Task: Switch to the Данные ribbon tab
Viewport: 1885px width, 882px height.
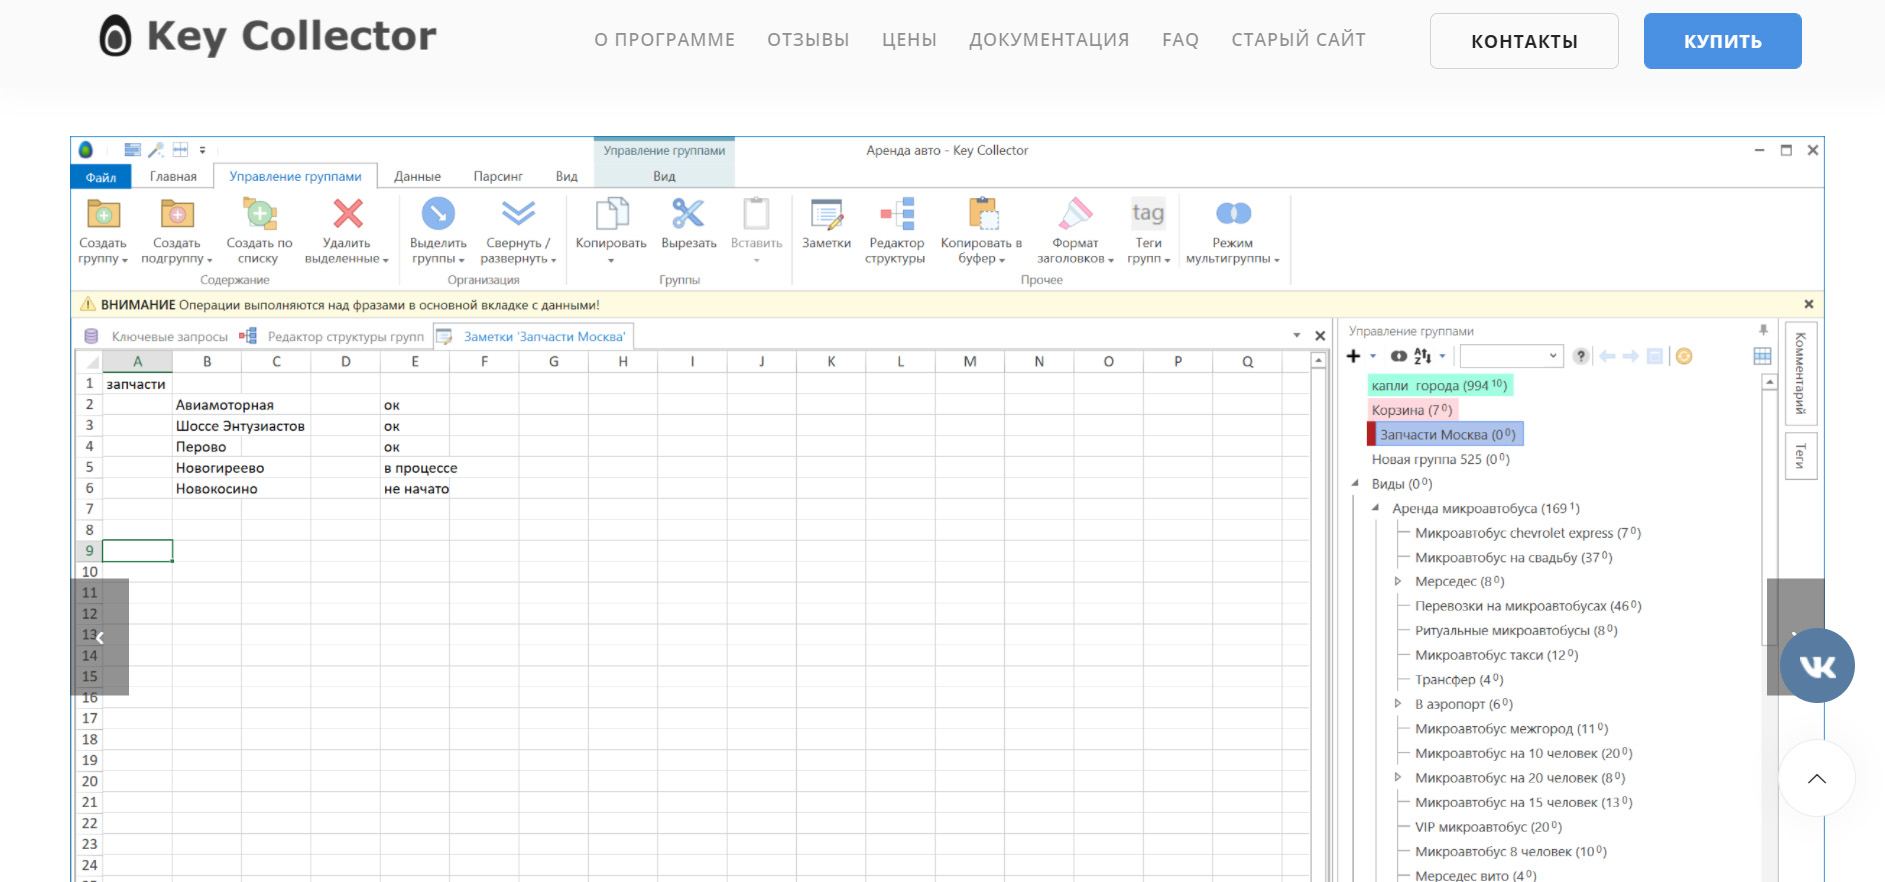Action: [417, 177]
